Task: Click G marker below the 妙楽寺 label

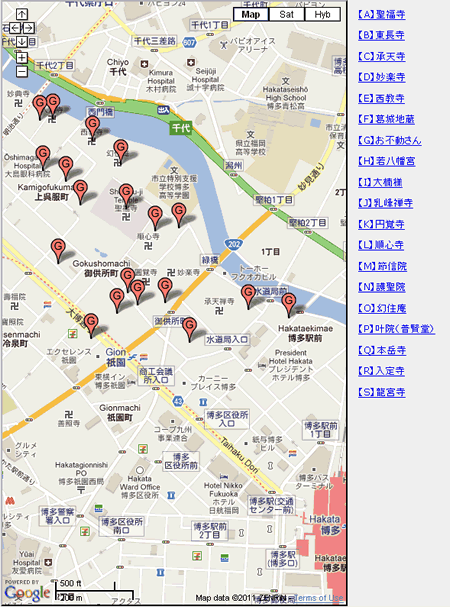Action: pos(165,288)
